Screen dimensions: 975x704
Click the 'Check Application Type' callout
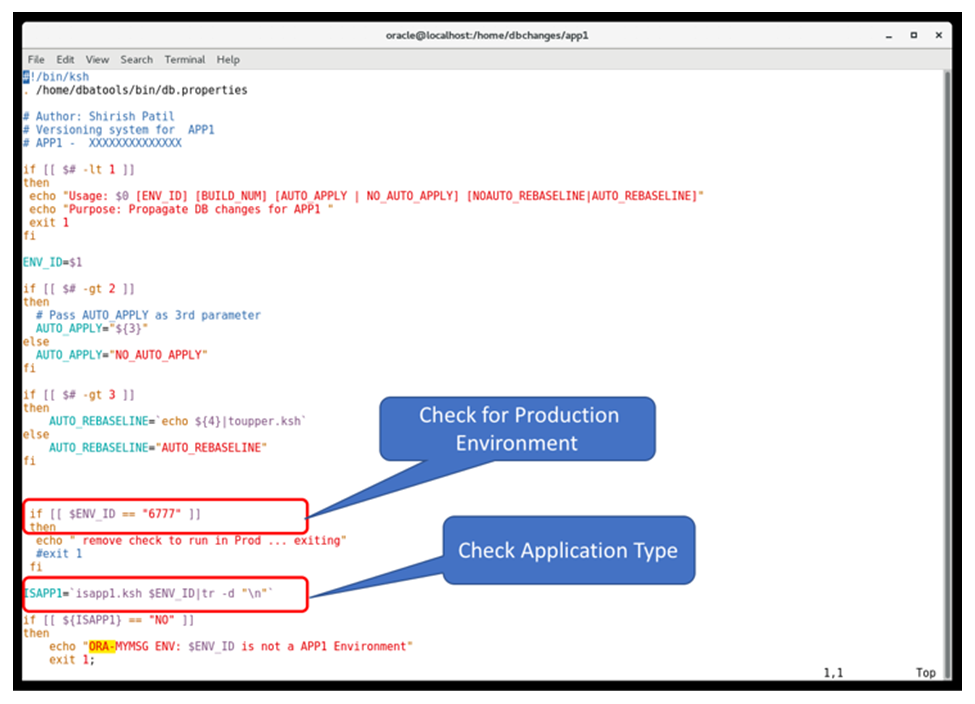tap(567, 550)
